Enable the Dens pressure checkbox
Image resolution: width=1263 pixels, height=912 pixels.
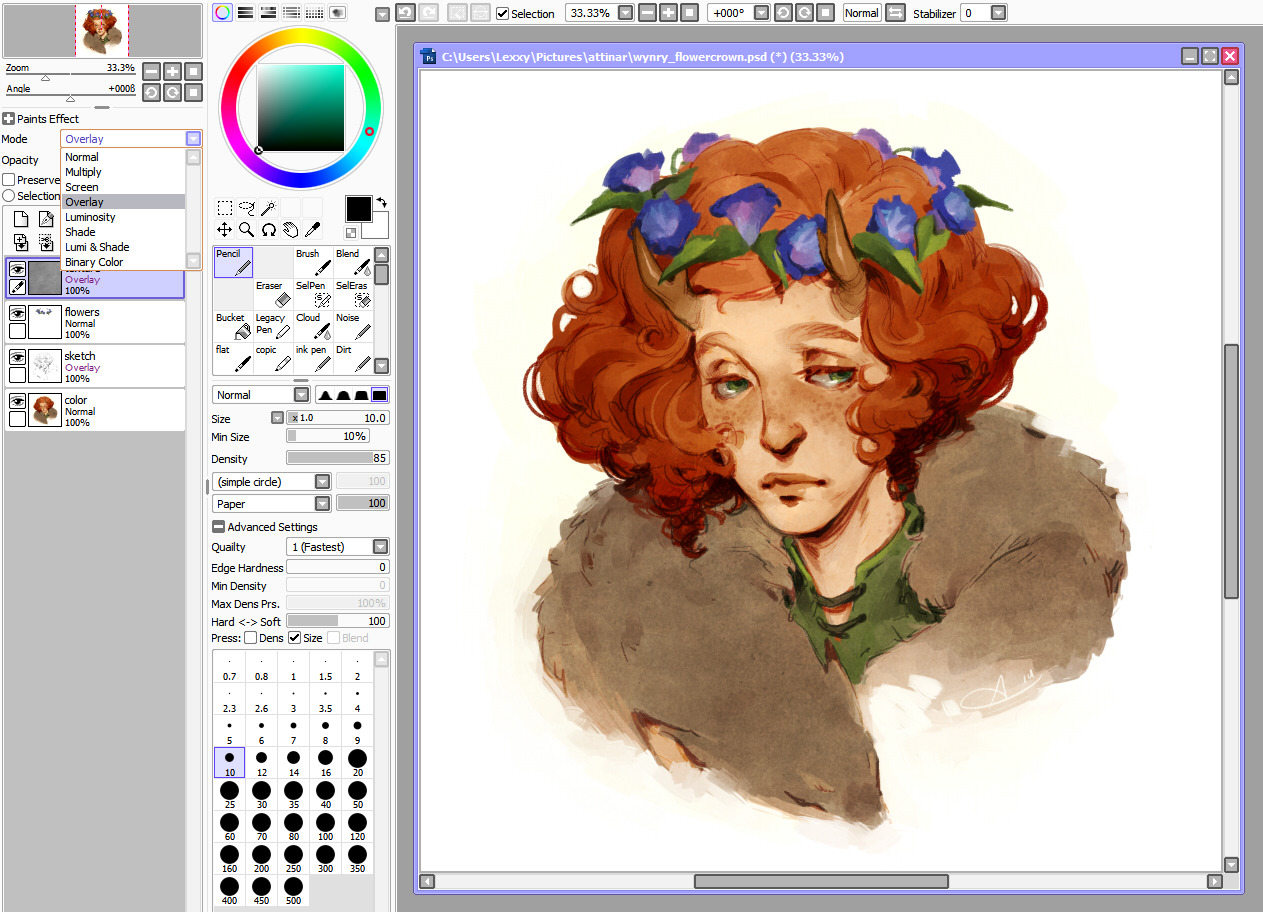coord(251,638)
